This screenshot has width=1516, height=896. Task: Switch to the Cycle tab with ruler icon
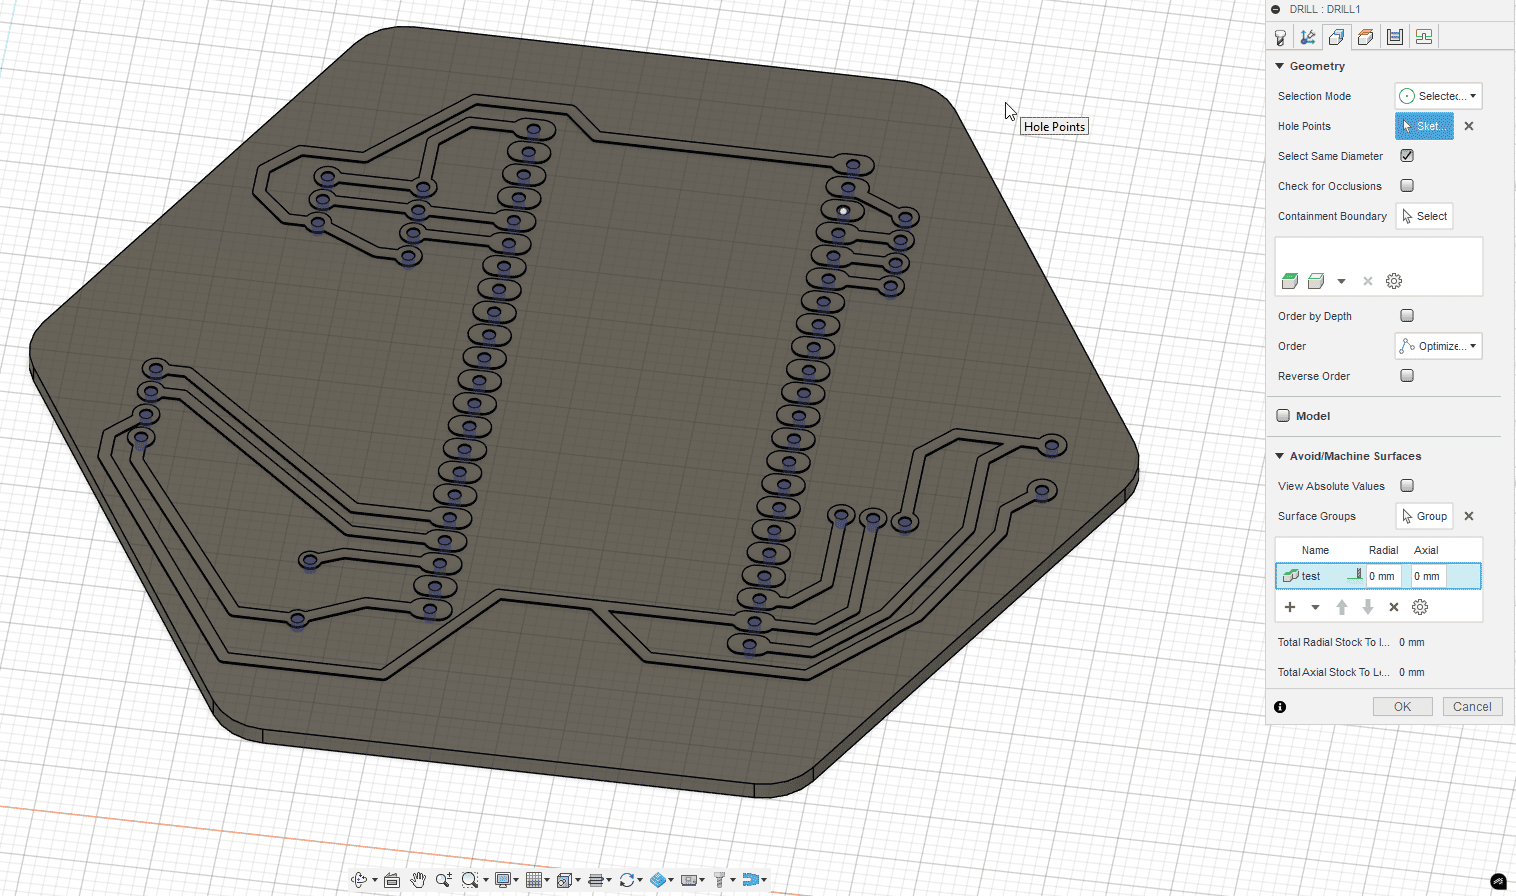[x=1395, y=37]
